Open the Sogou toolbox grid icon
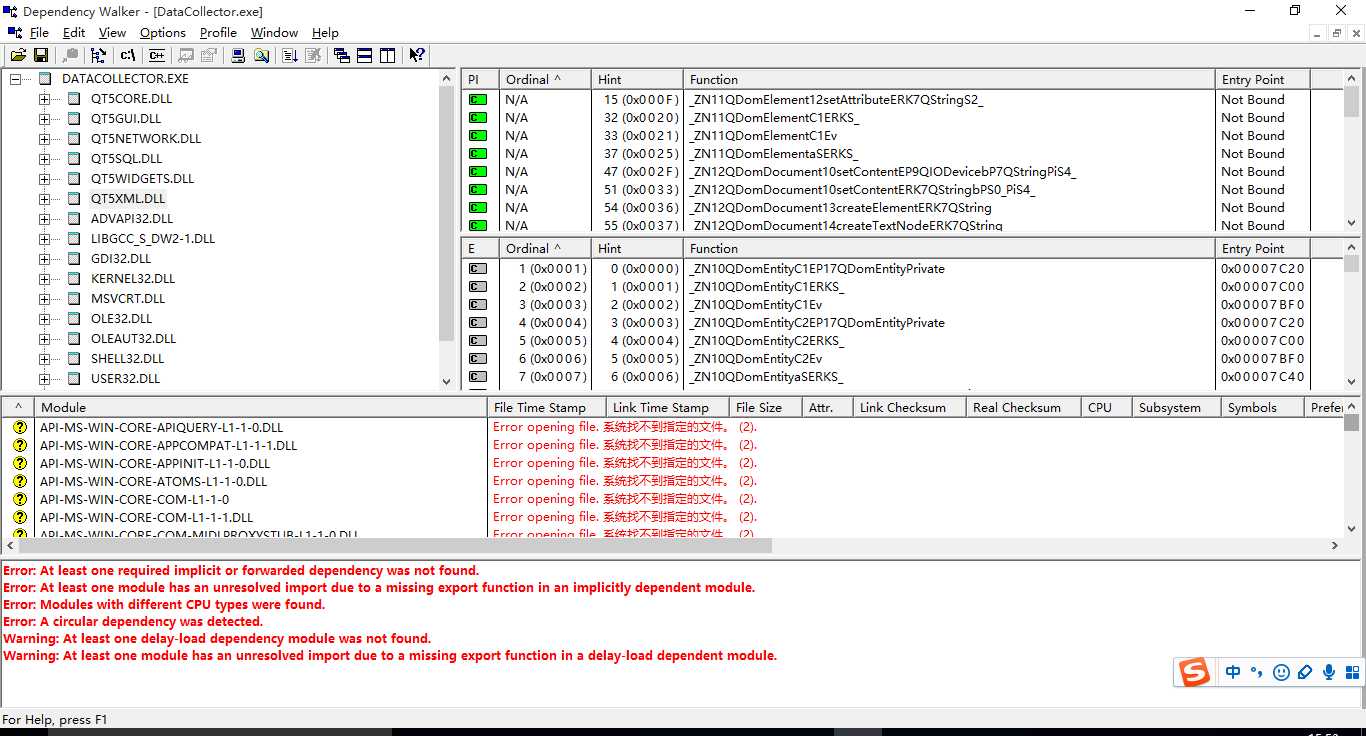 pos(1353,672)
